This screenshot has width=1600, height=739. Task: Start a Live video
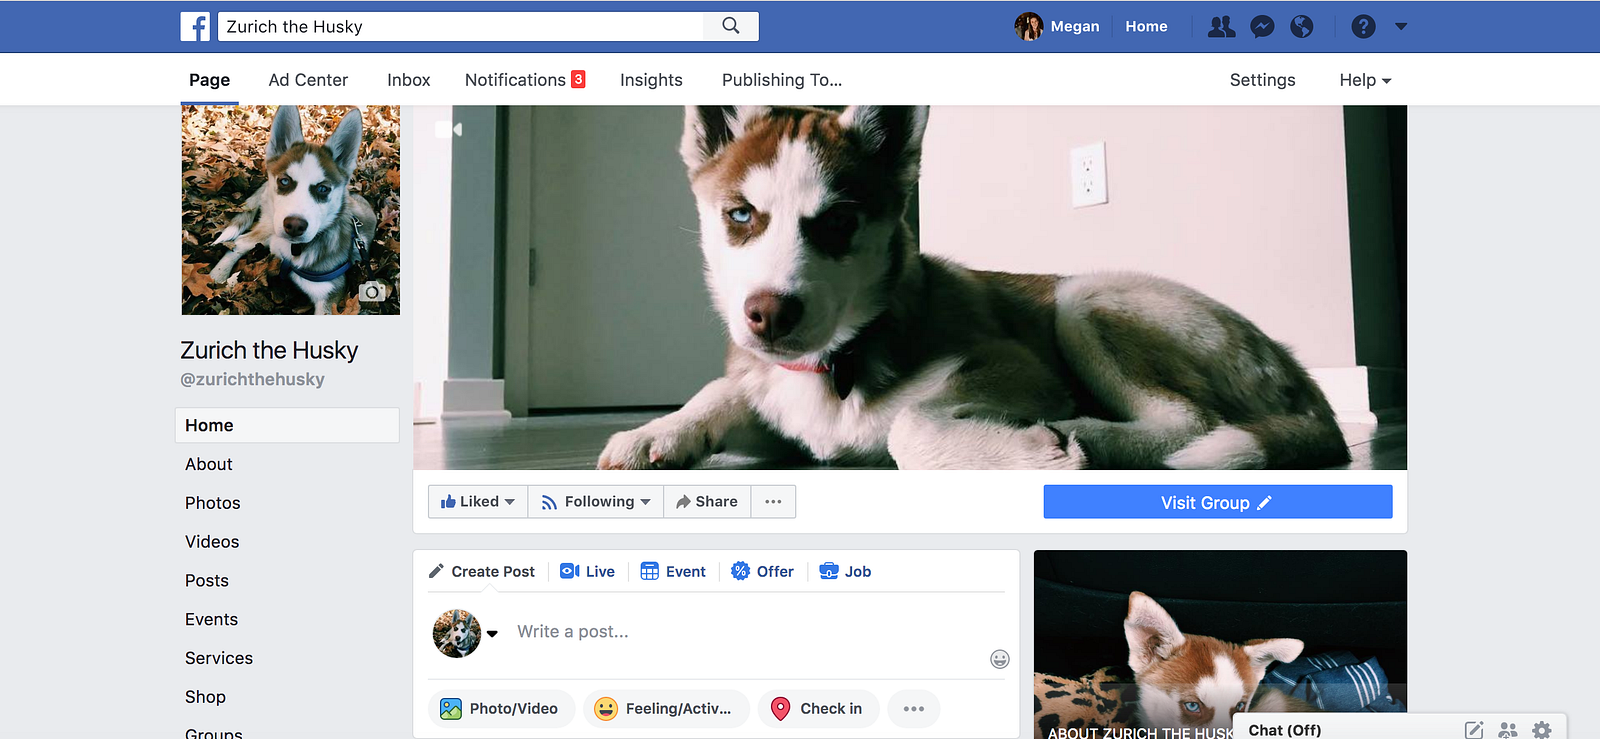588,572
